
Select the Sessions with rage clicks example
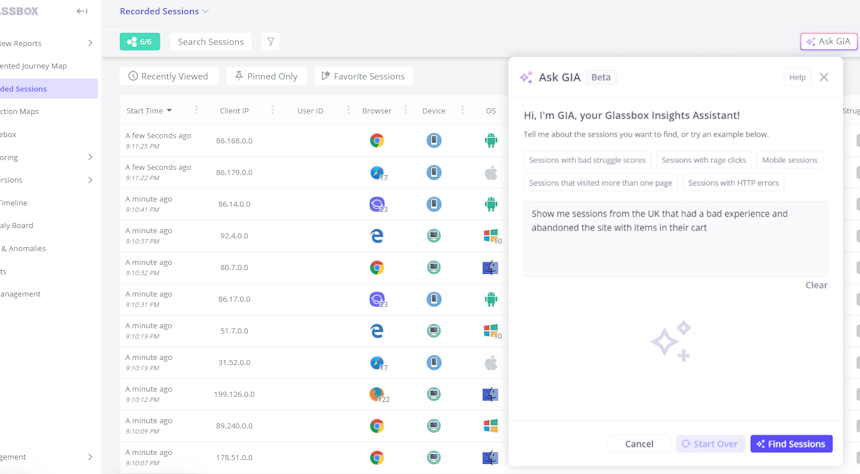pos(703,160)
